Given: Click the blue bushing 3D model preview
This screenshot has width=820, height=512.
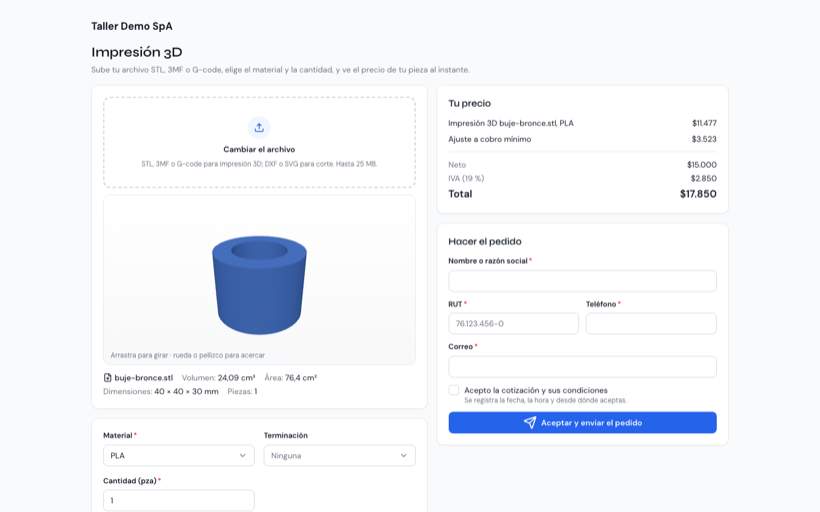Looking at the screenshot, I should 259,285.
